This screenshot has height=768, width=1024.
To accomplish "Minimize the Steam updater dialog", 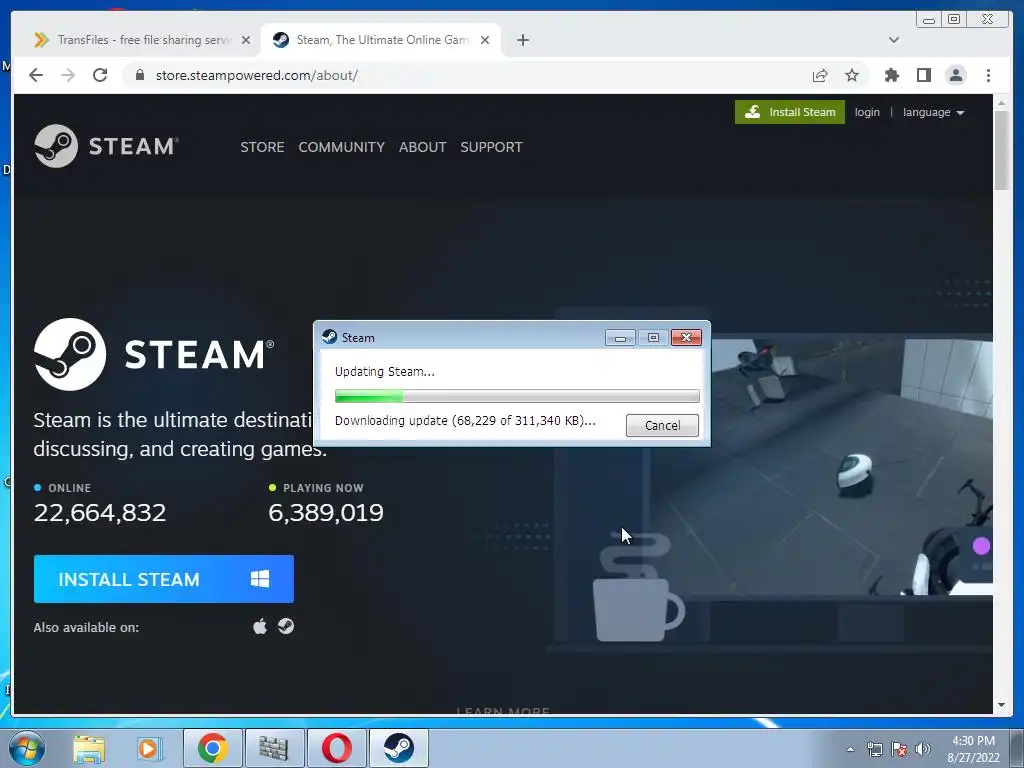I will coord(620,338).
